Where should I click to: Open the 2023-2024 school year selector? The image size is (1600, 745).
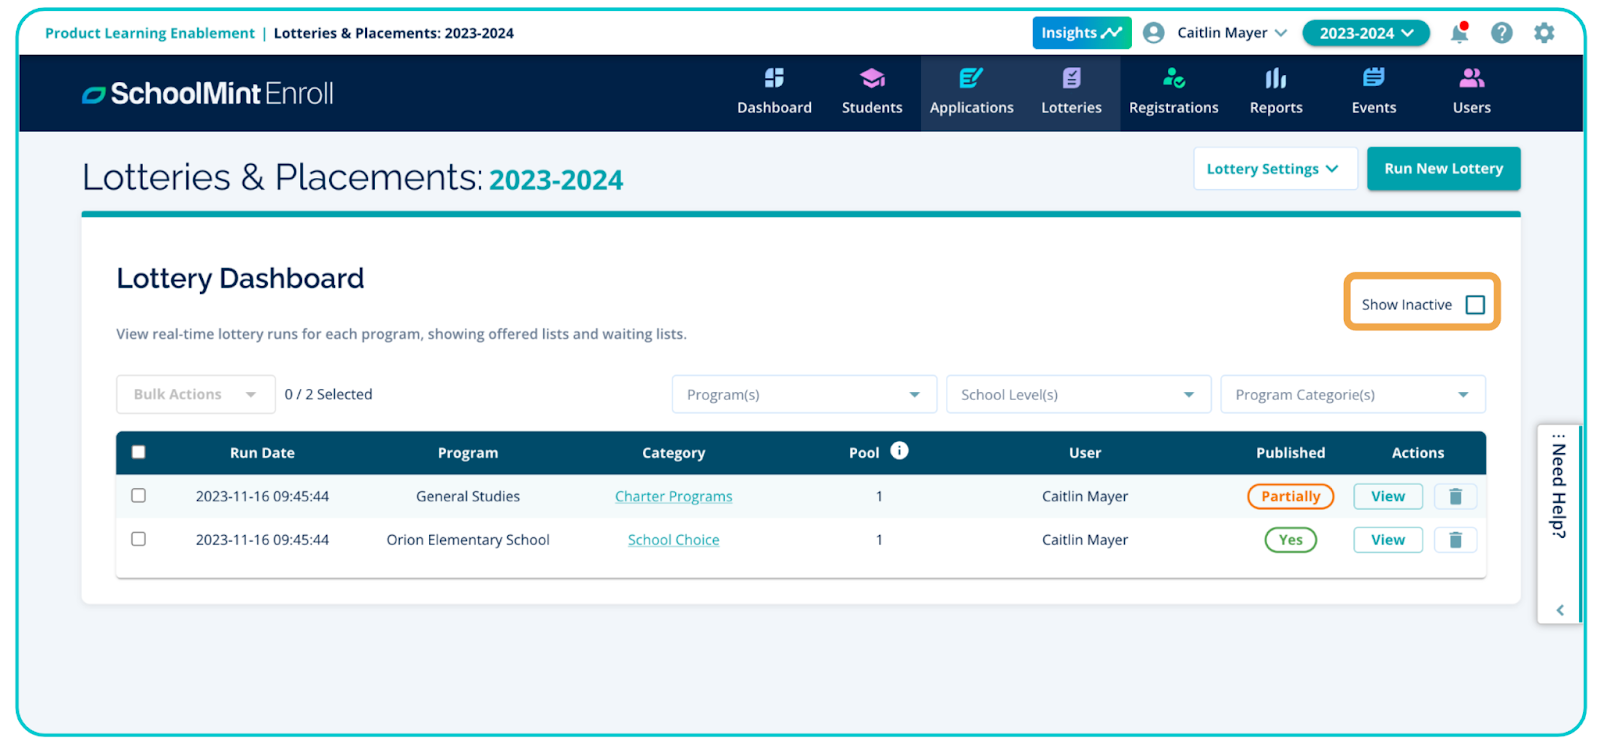1365,33
